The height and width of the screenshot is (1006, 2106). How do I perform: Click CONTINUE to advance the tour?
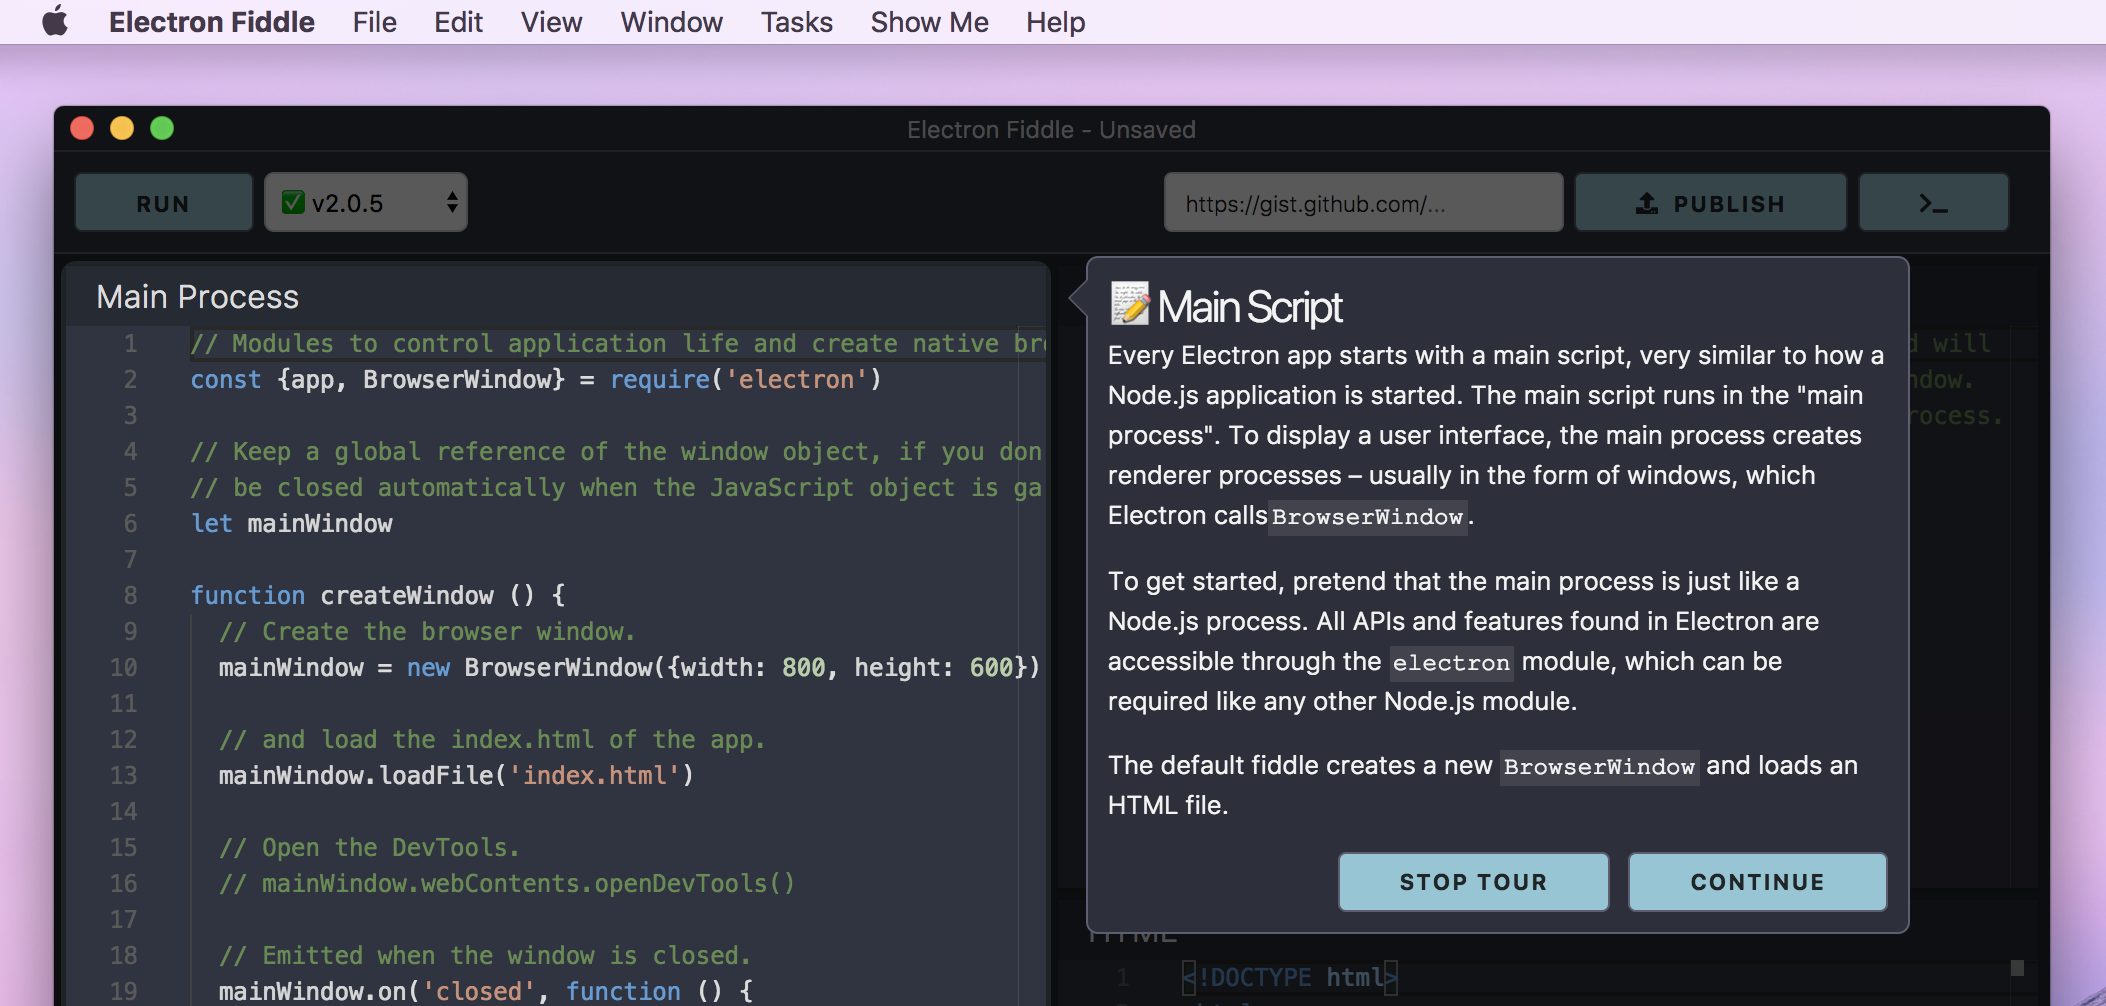point(1756,881)
